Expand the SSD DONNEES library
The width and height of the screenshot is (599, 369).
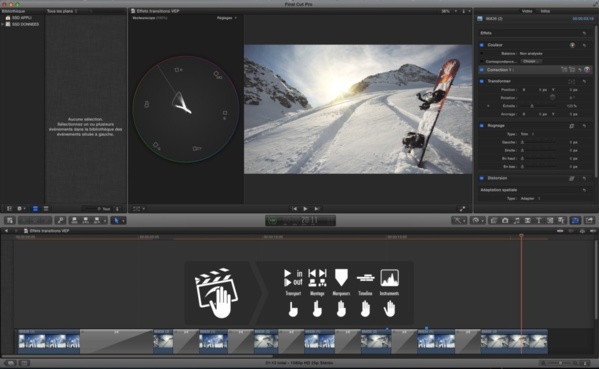coord(3,24)
